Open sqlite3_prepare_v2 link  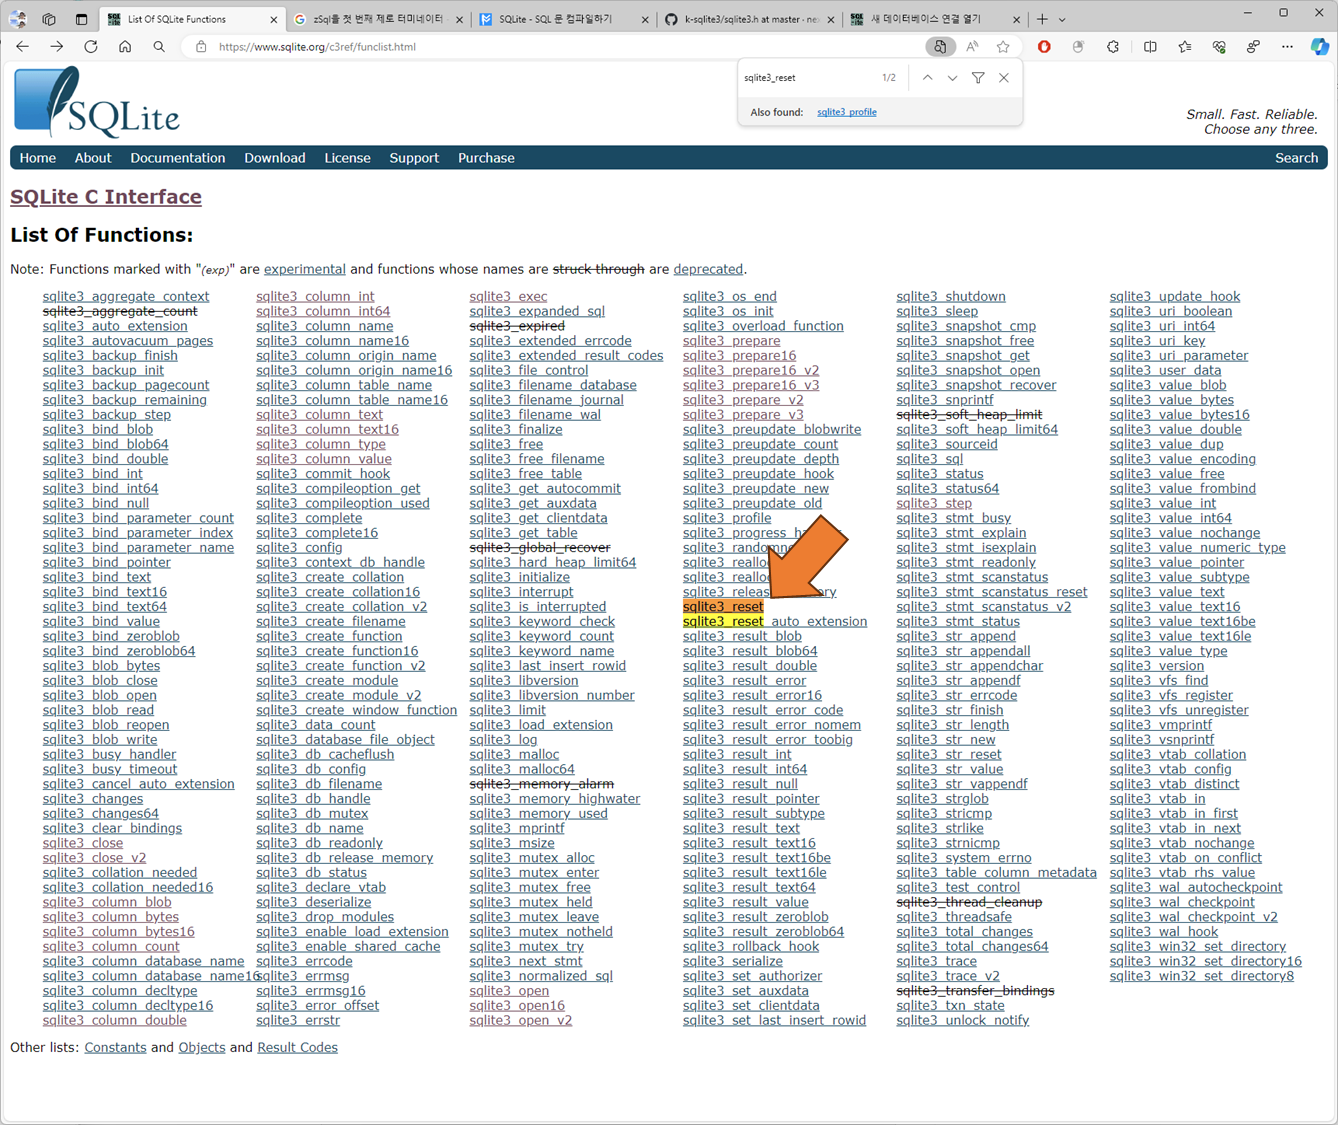(743, 400)
